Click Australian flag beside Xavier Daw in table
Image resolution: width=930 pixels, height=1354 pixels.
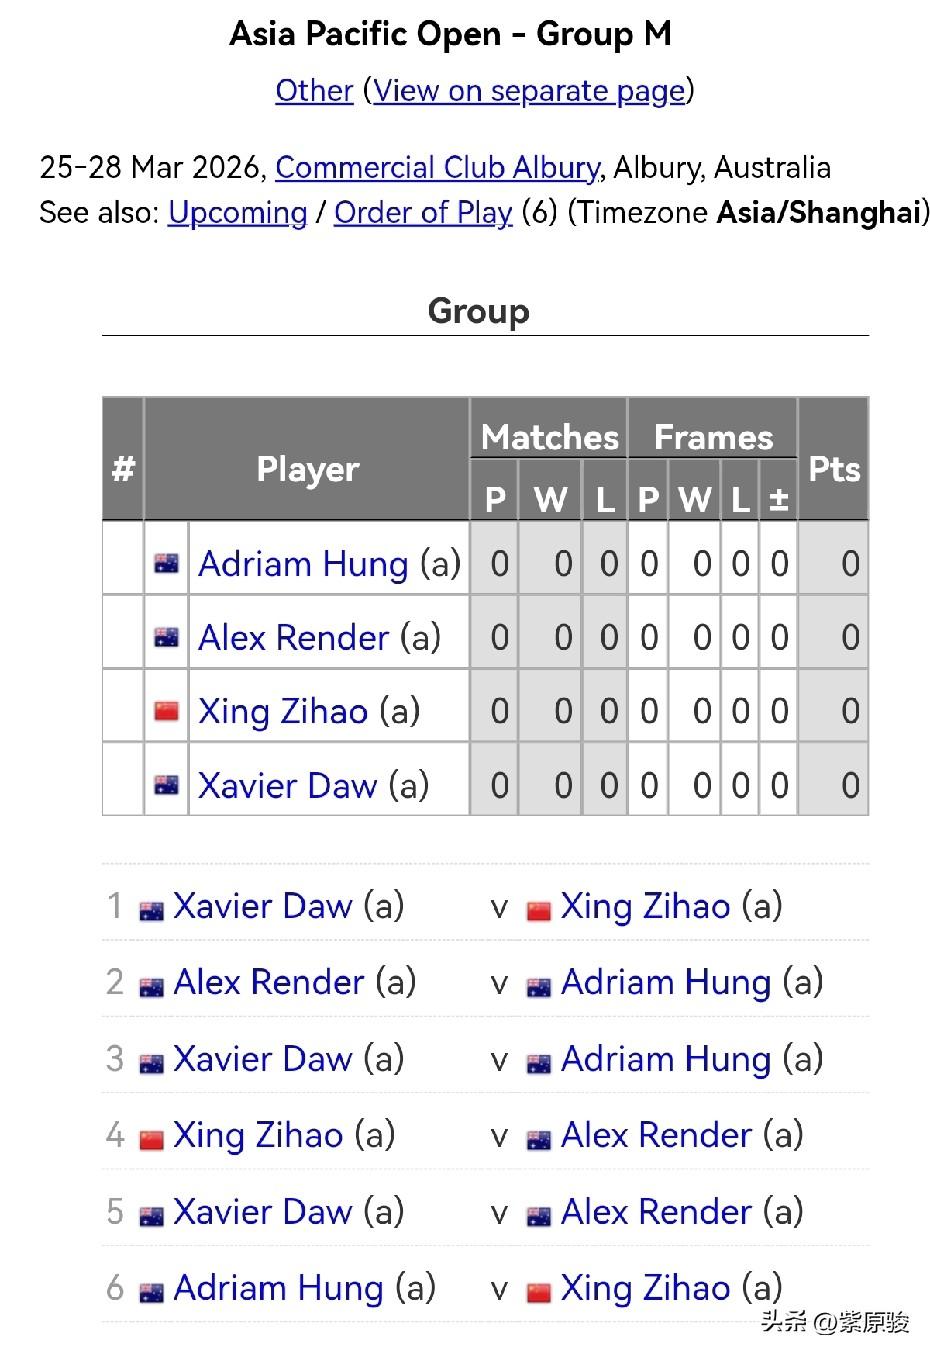[x=166, y=785]
